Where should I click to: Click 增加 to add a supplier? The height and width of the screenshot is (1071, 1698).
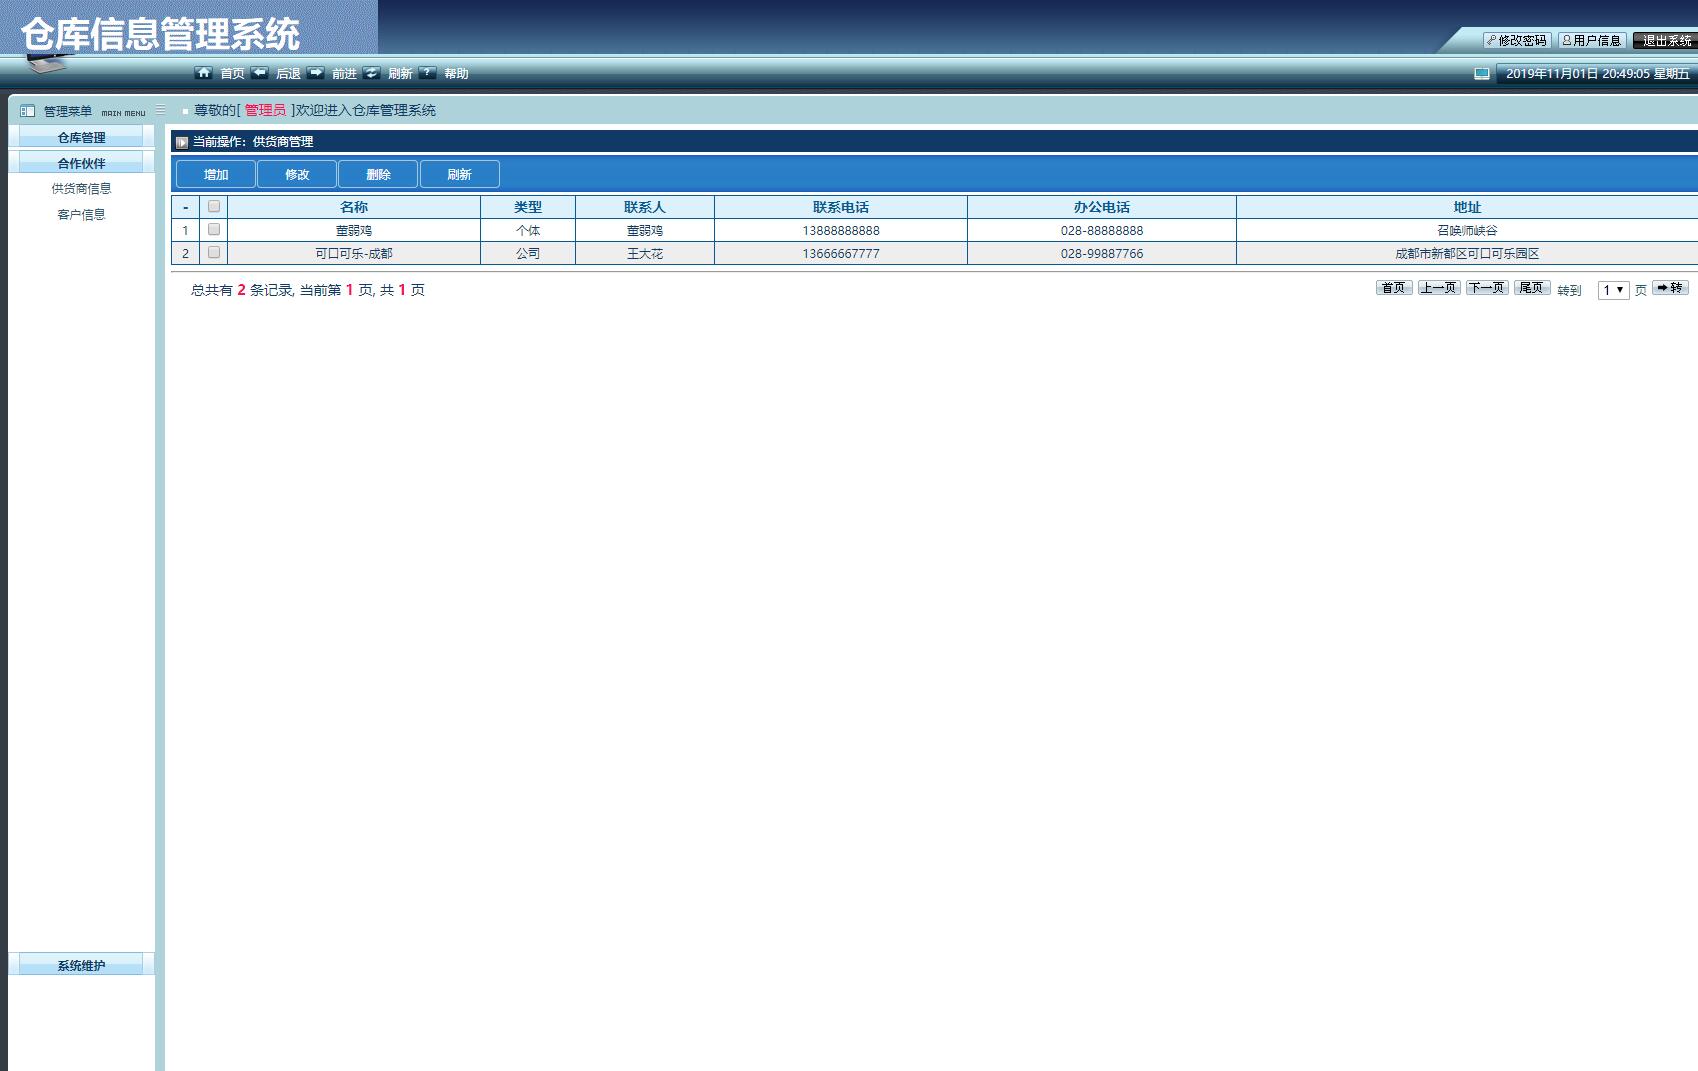[x=216, y=174]
